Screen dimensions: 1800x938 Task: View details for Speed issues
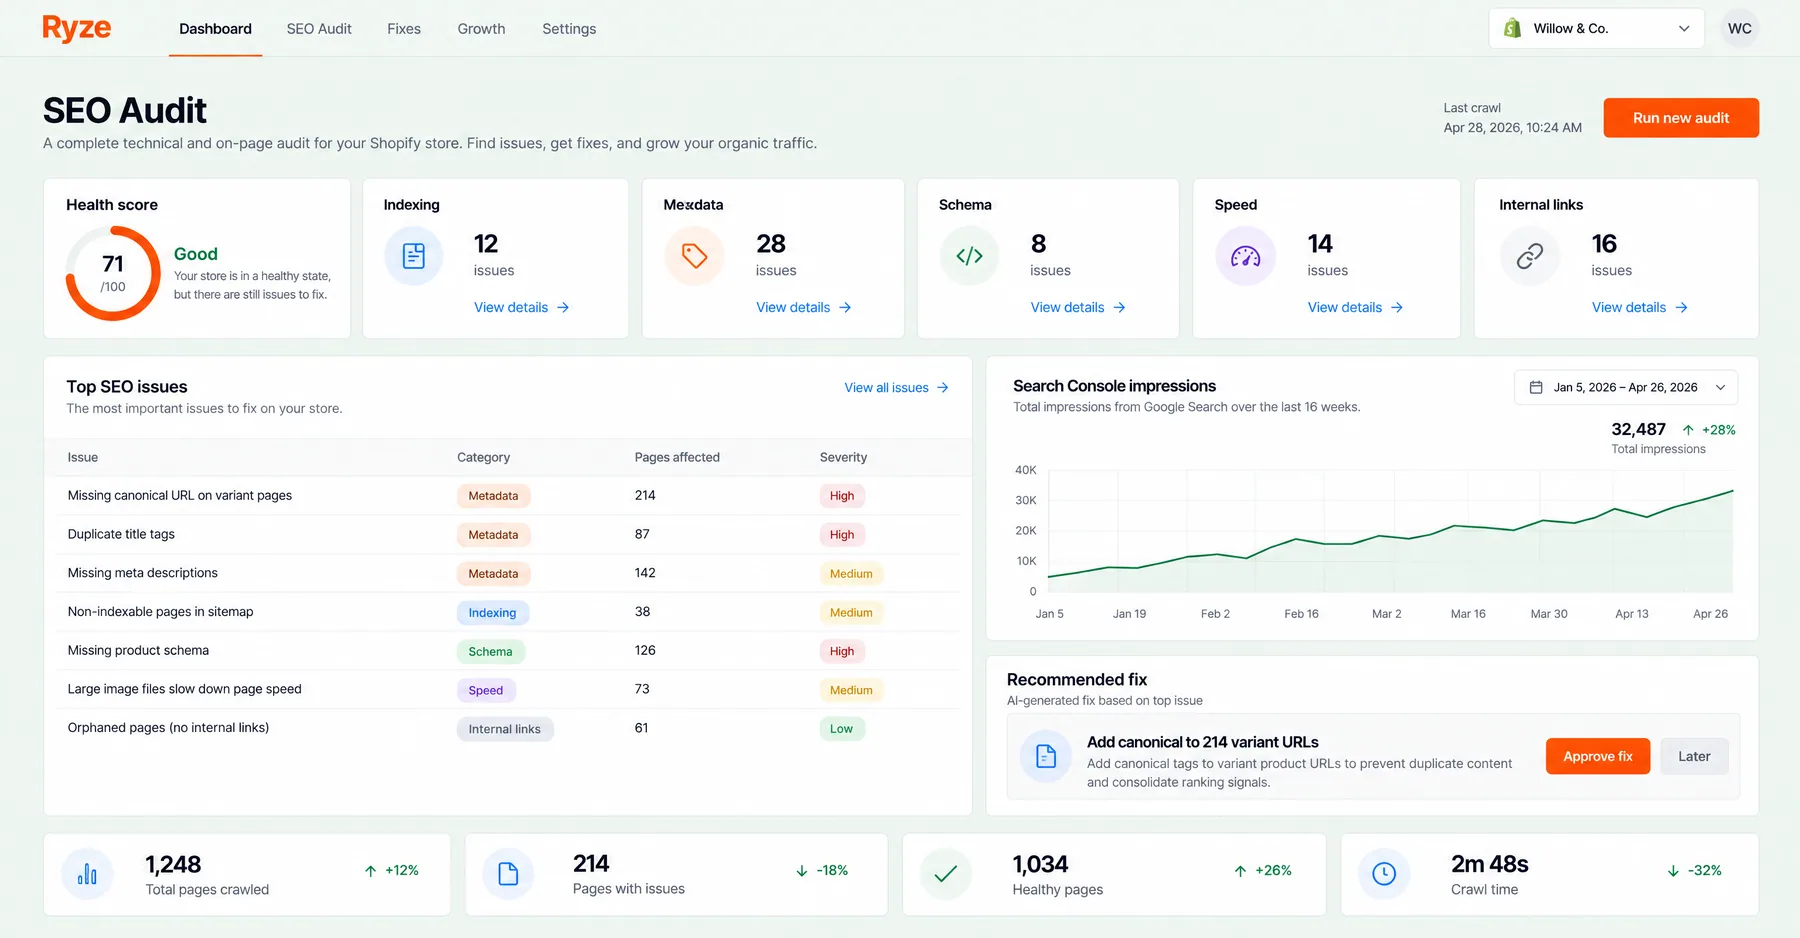(x=1355, y=307)
